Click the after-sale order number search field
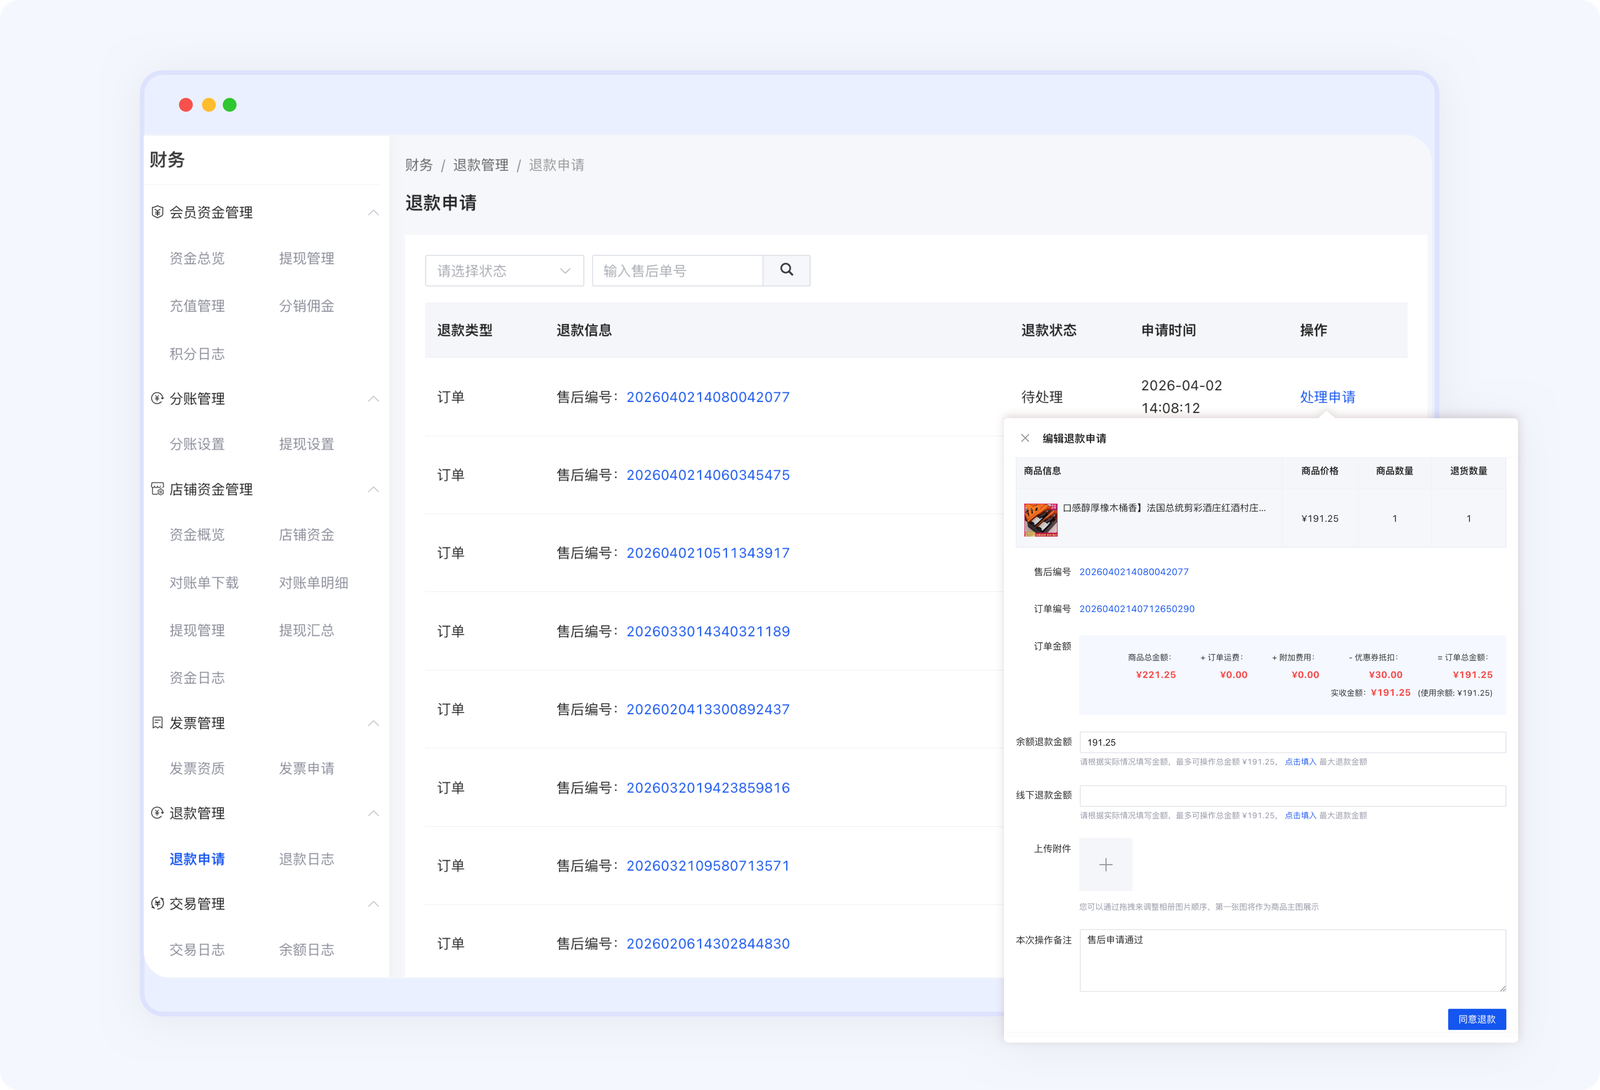This screenshot has width=1600, height=1090. 677,271
